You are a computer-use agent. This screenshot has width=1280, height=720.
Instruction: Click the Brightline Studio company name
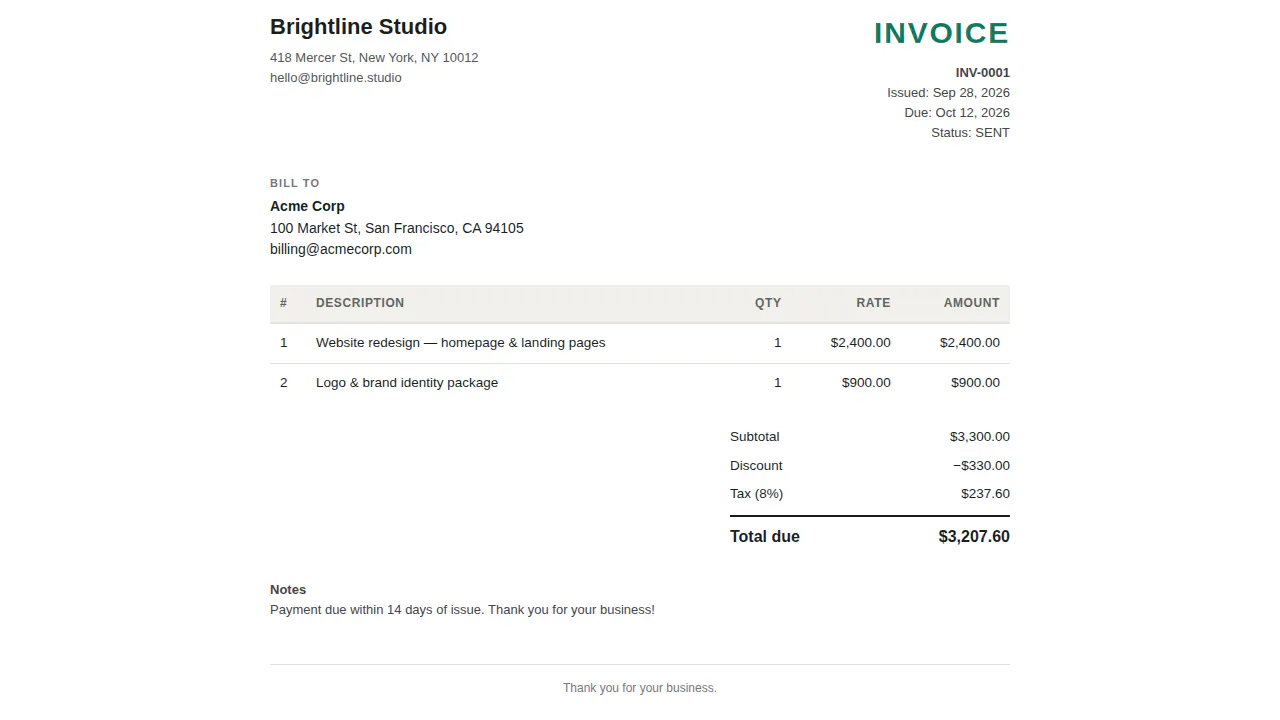(x=358, y=27)
